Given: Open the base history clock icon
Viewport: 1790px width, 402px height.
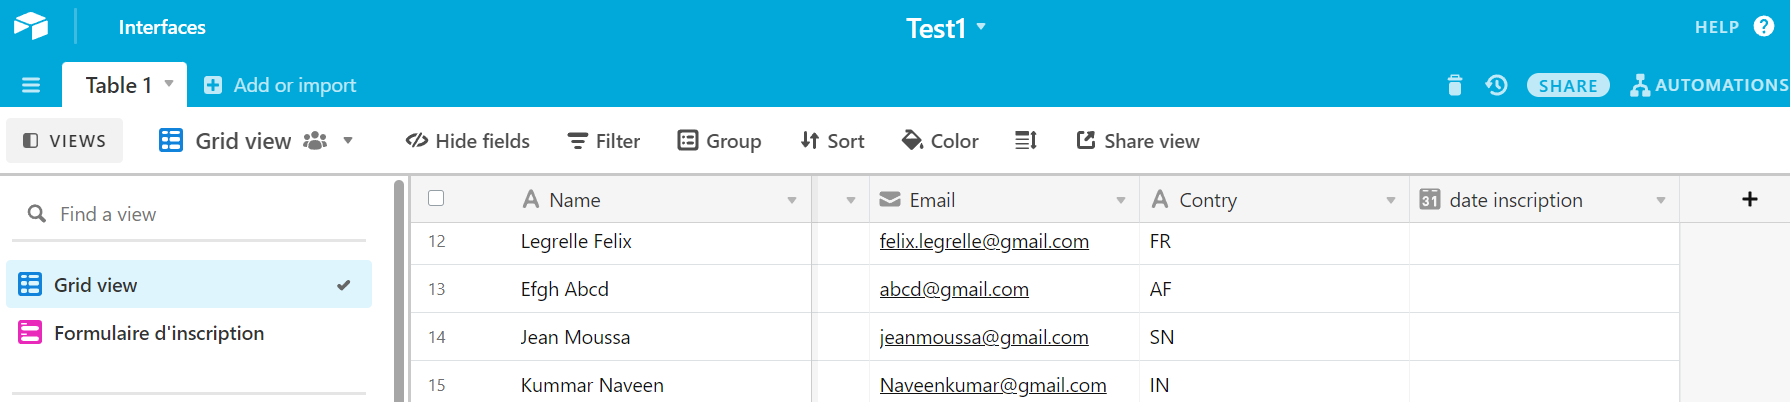Looking at the screenshot, I should (1496, 85).
